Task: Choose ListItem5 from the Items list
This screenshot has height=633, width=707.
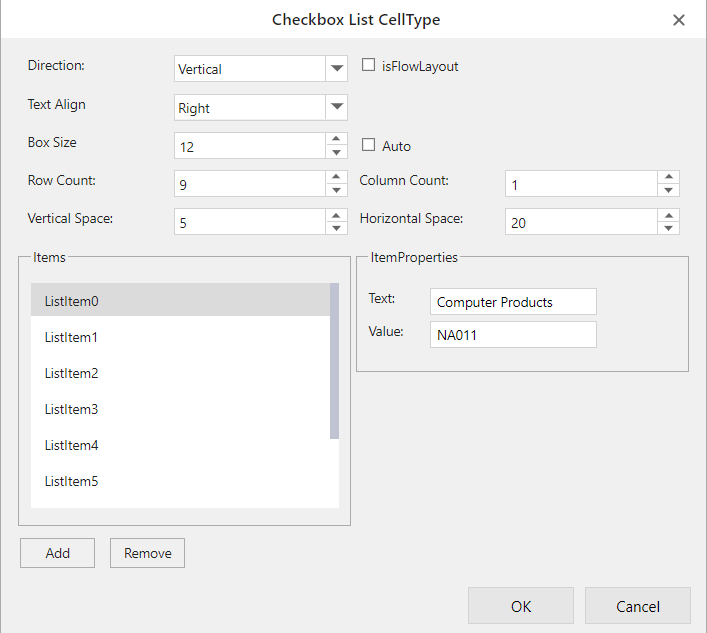Action: coord(180,481)
